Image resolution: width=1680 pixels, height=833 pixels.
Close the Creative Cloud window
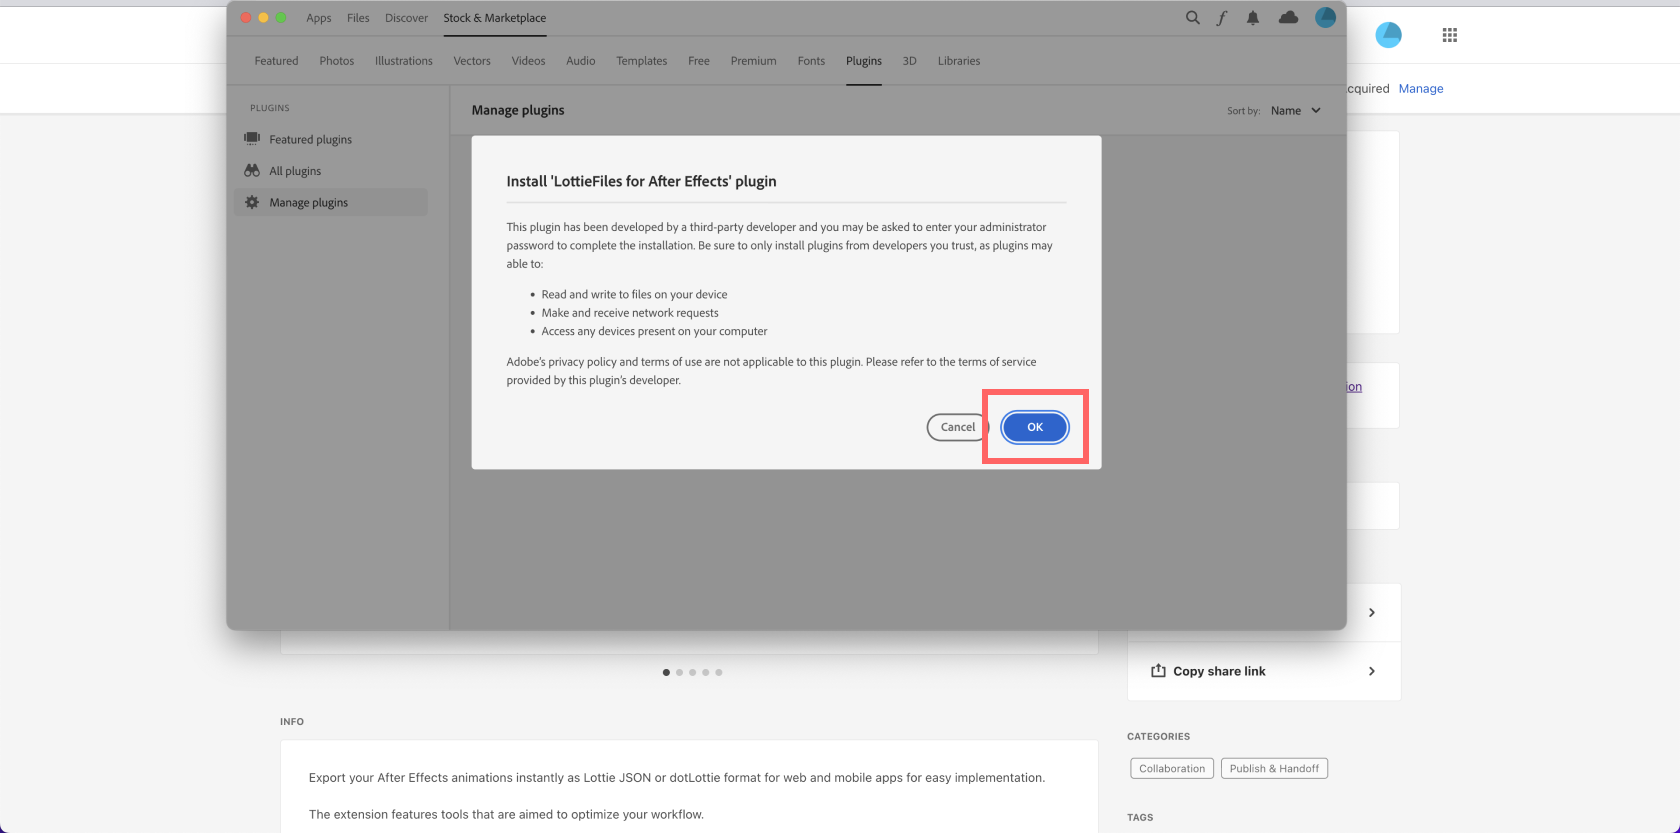tap(245, 18)
